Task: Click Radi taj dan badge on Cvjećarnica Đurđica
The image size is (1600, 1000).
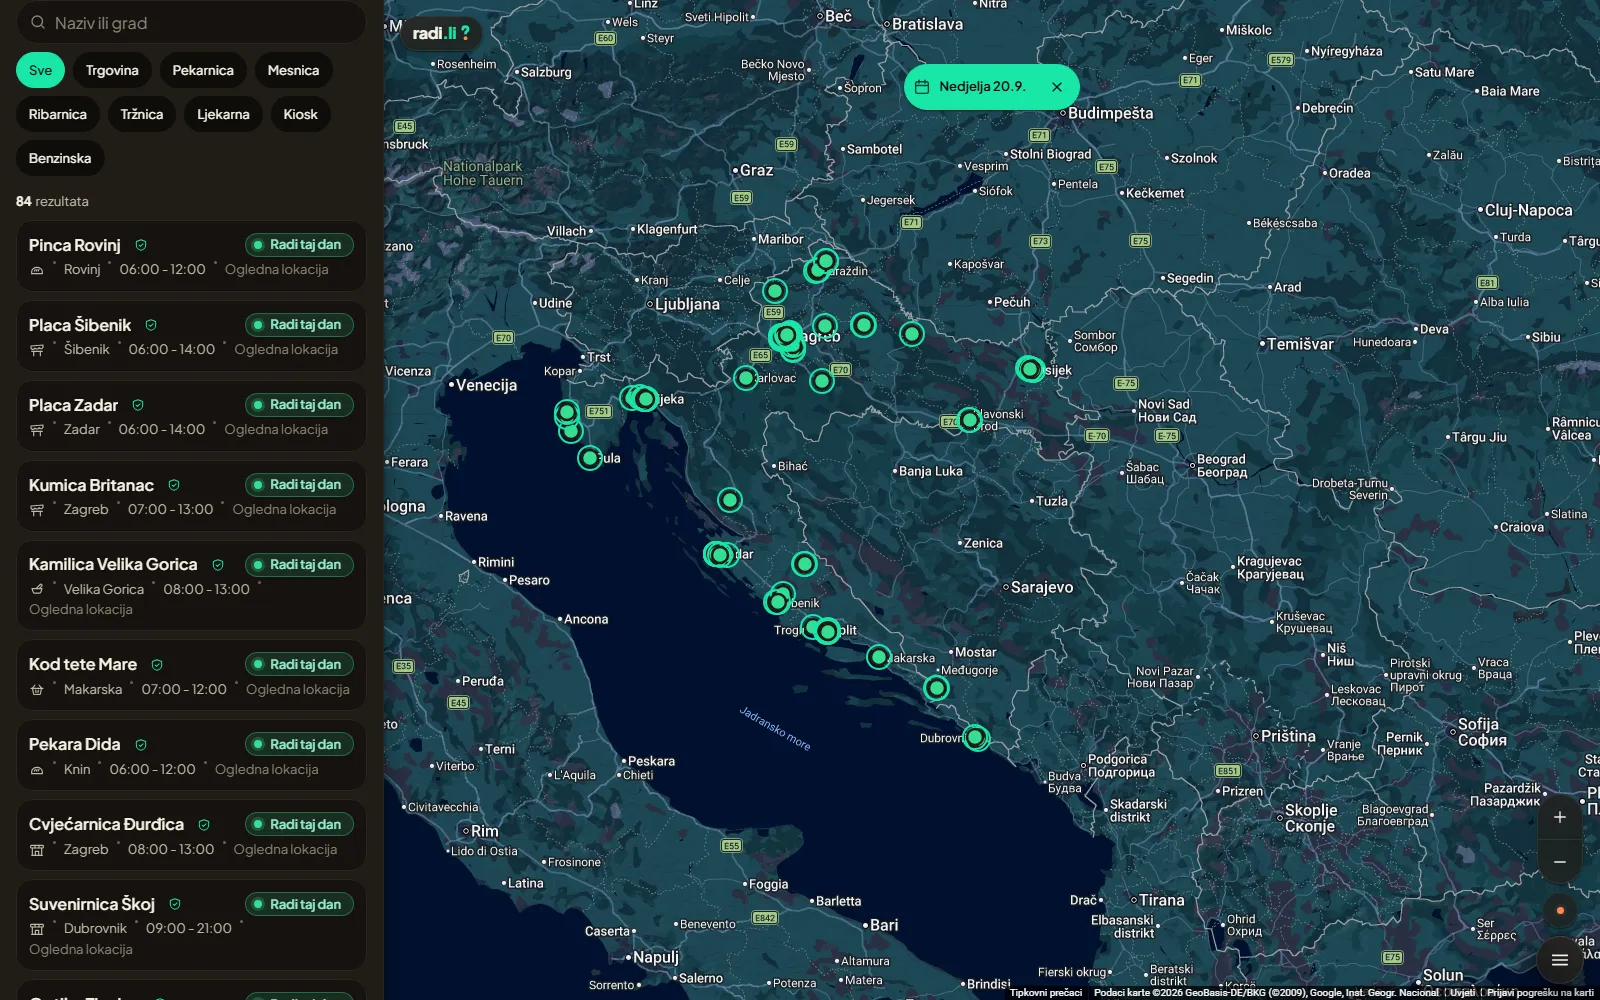Action: pyautogui.click(x=299, y=825)
